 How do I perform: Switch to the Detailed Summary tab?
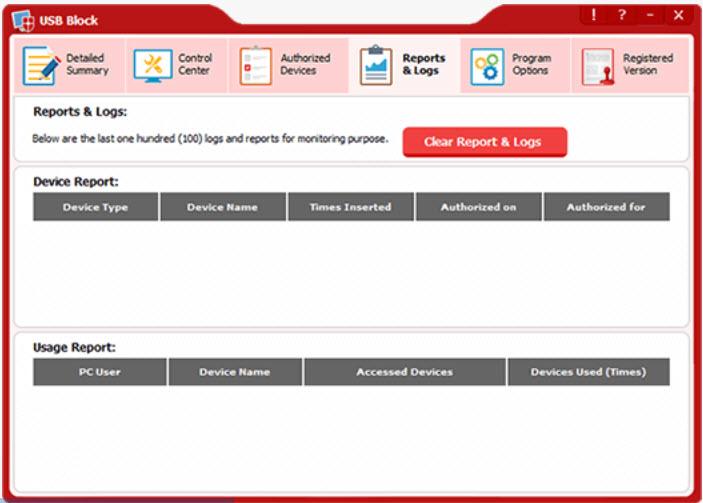point(69,65)
